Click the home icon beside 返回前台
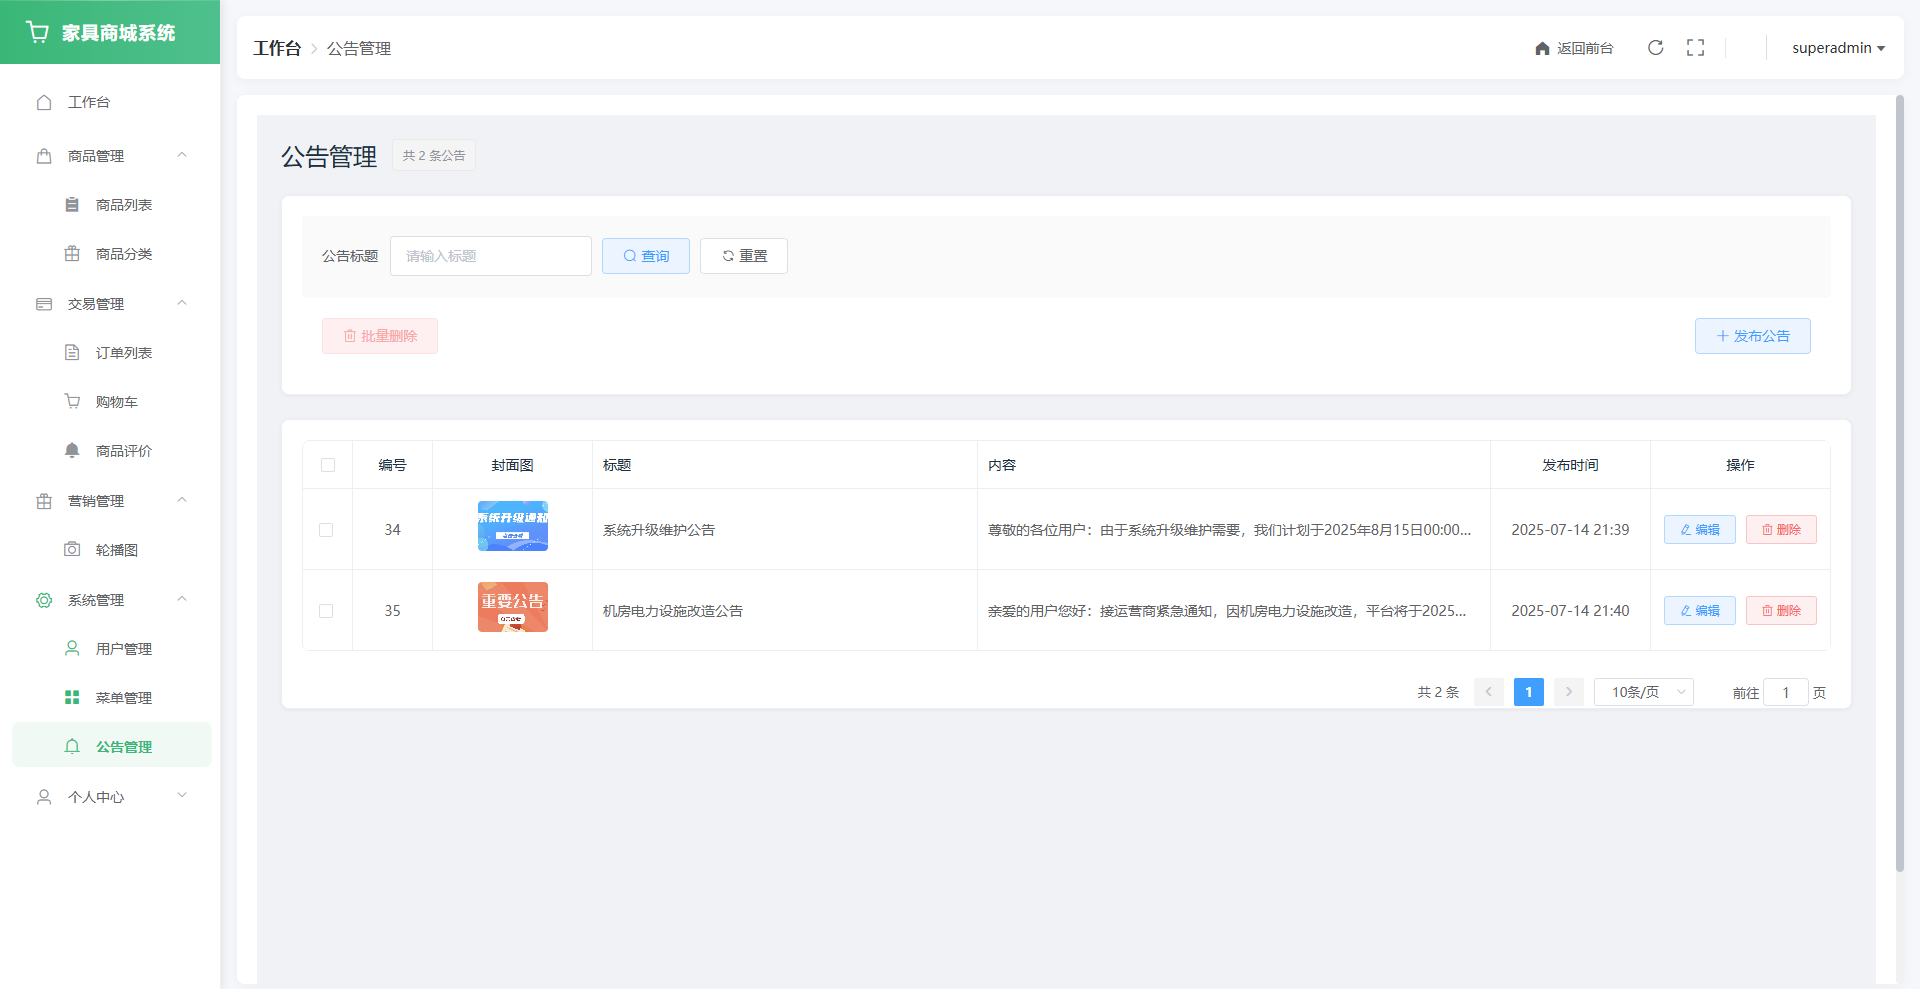This screenshot has height=989, width=1920. coord(1542,49)
